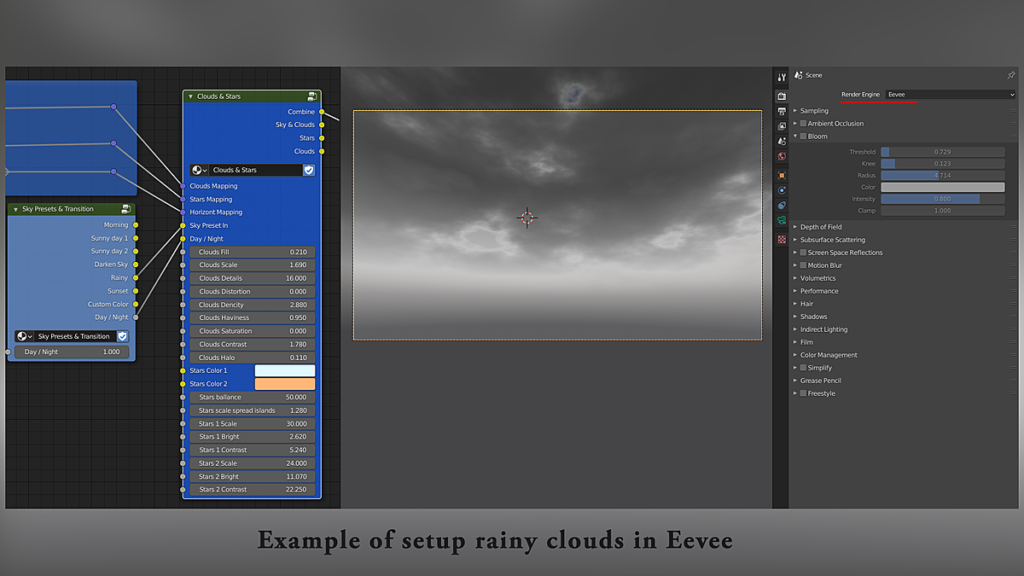Screen dimensions: 1024x576
Task: Click the Stars Color 2 orange swatch
Action: click(285, 384)
